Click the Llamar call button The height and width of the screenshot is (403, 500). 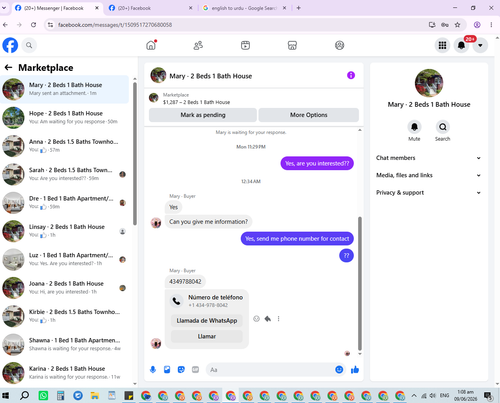click(207, 336)
